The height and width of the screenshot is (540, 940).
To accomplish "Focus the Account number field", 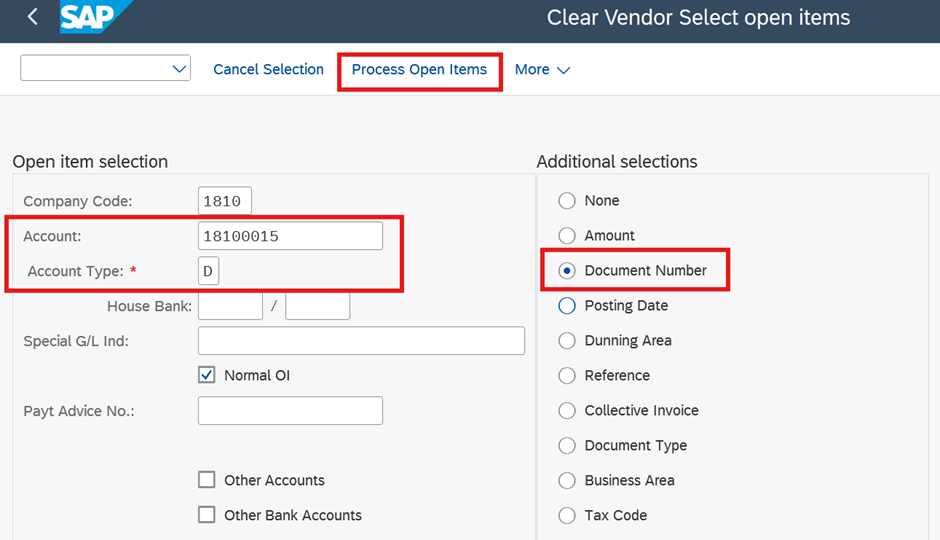I will pos(290,236).
